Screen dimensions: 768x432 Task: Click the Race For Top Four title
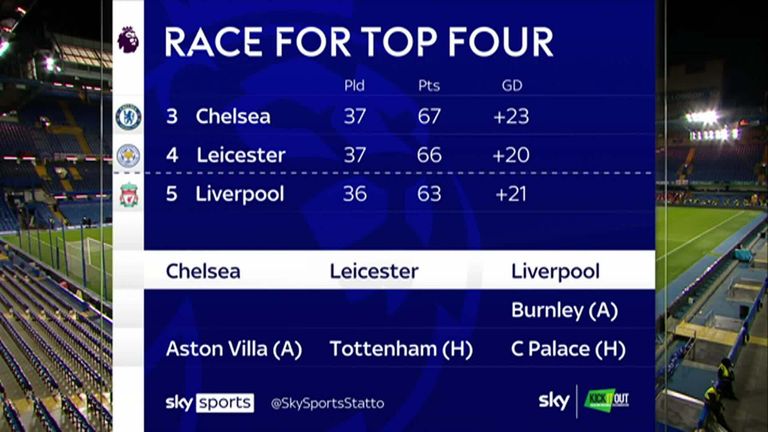tap(359, 42)
